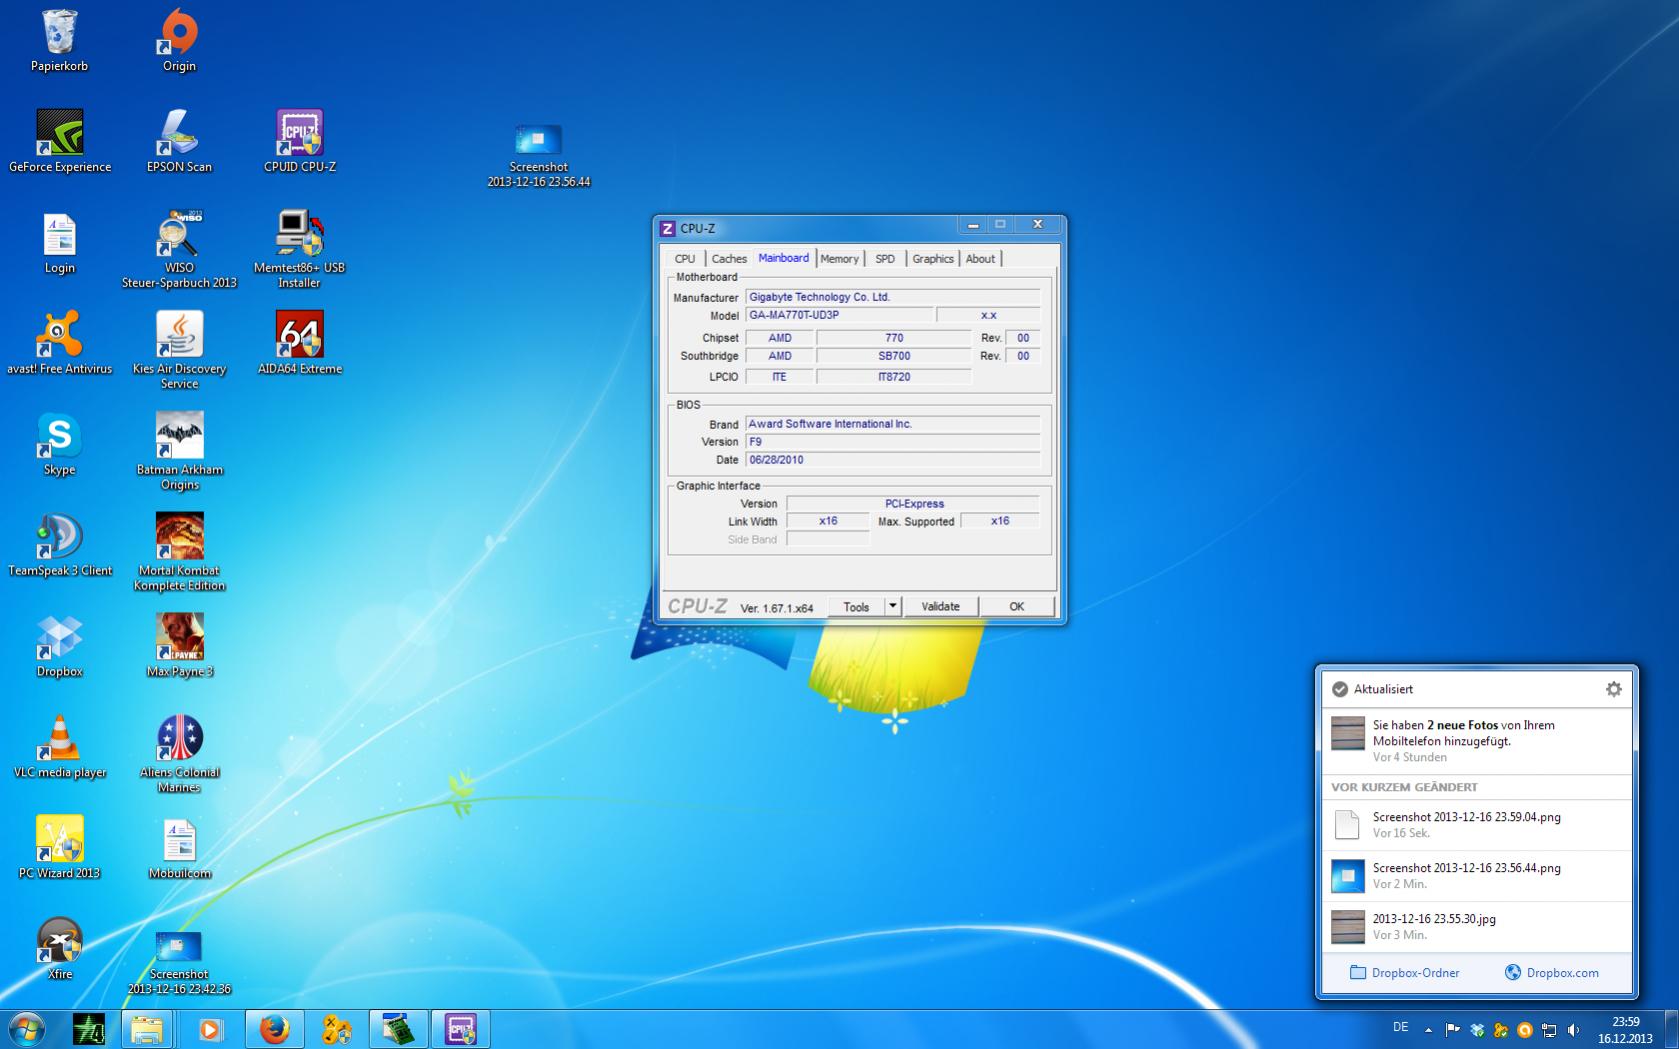Open the Dropbox-Ordner link
Image resolution: width=1679 pixels, height=1049 pixels.
pyautogui.click(x=1404, y=973)
